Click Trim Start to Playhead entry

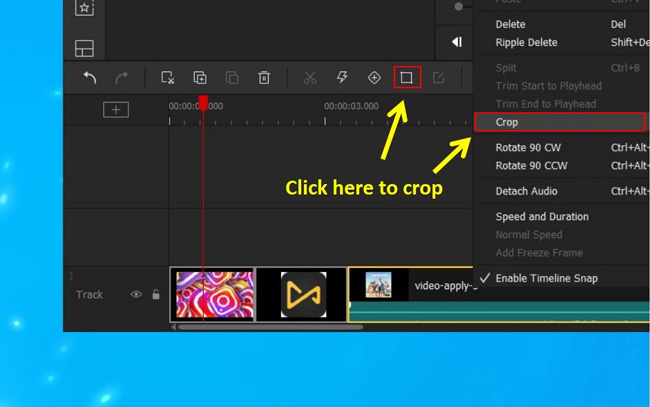pyautogui.click(x=549, y=86)
